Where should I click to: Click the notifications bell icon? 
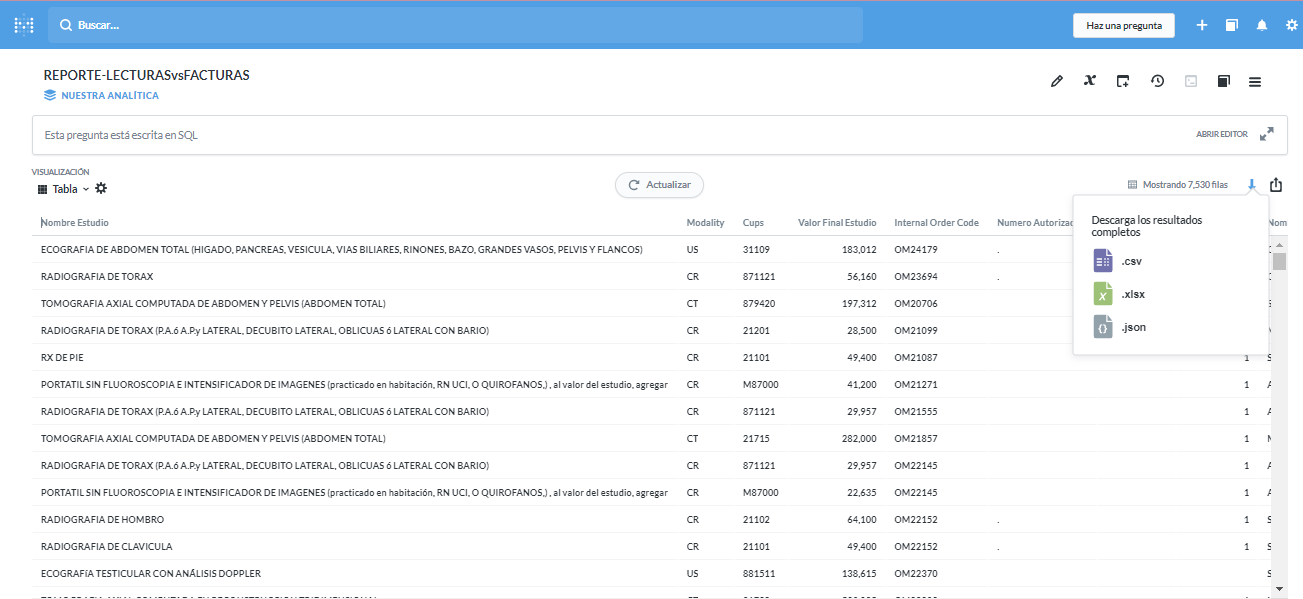tap(1262, 25)
